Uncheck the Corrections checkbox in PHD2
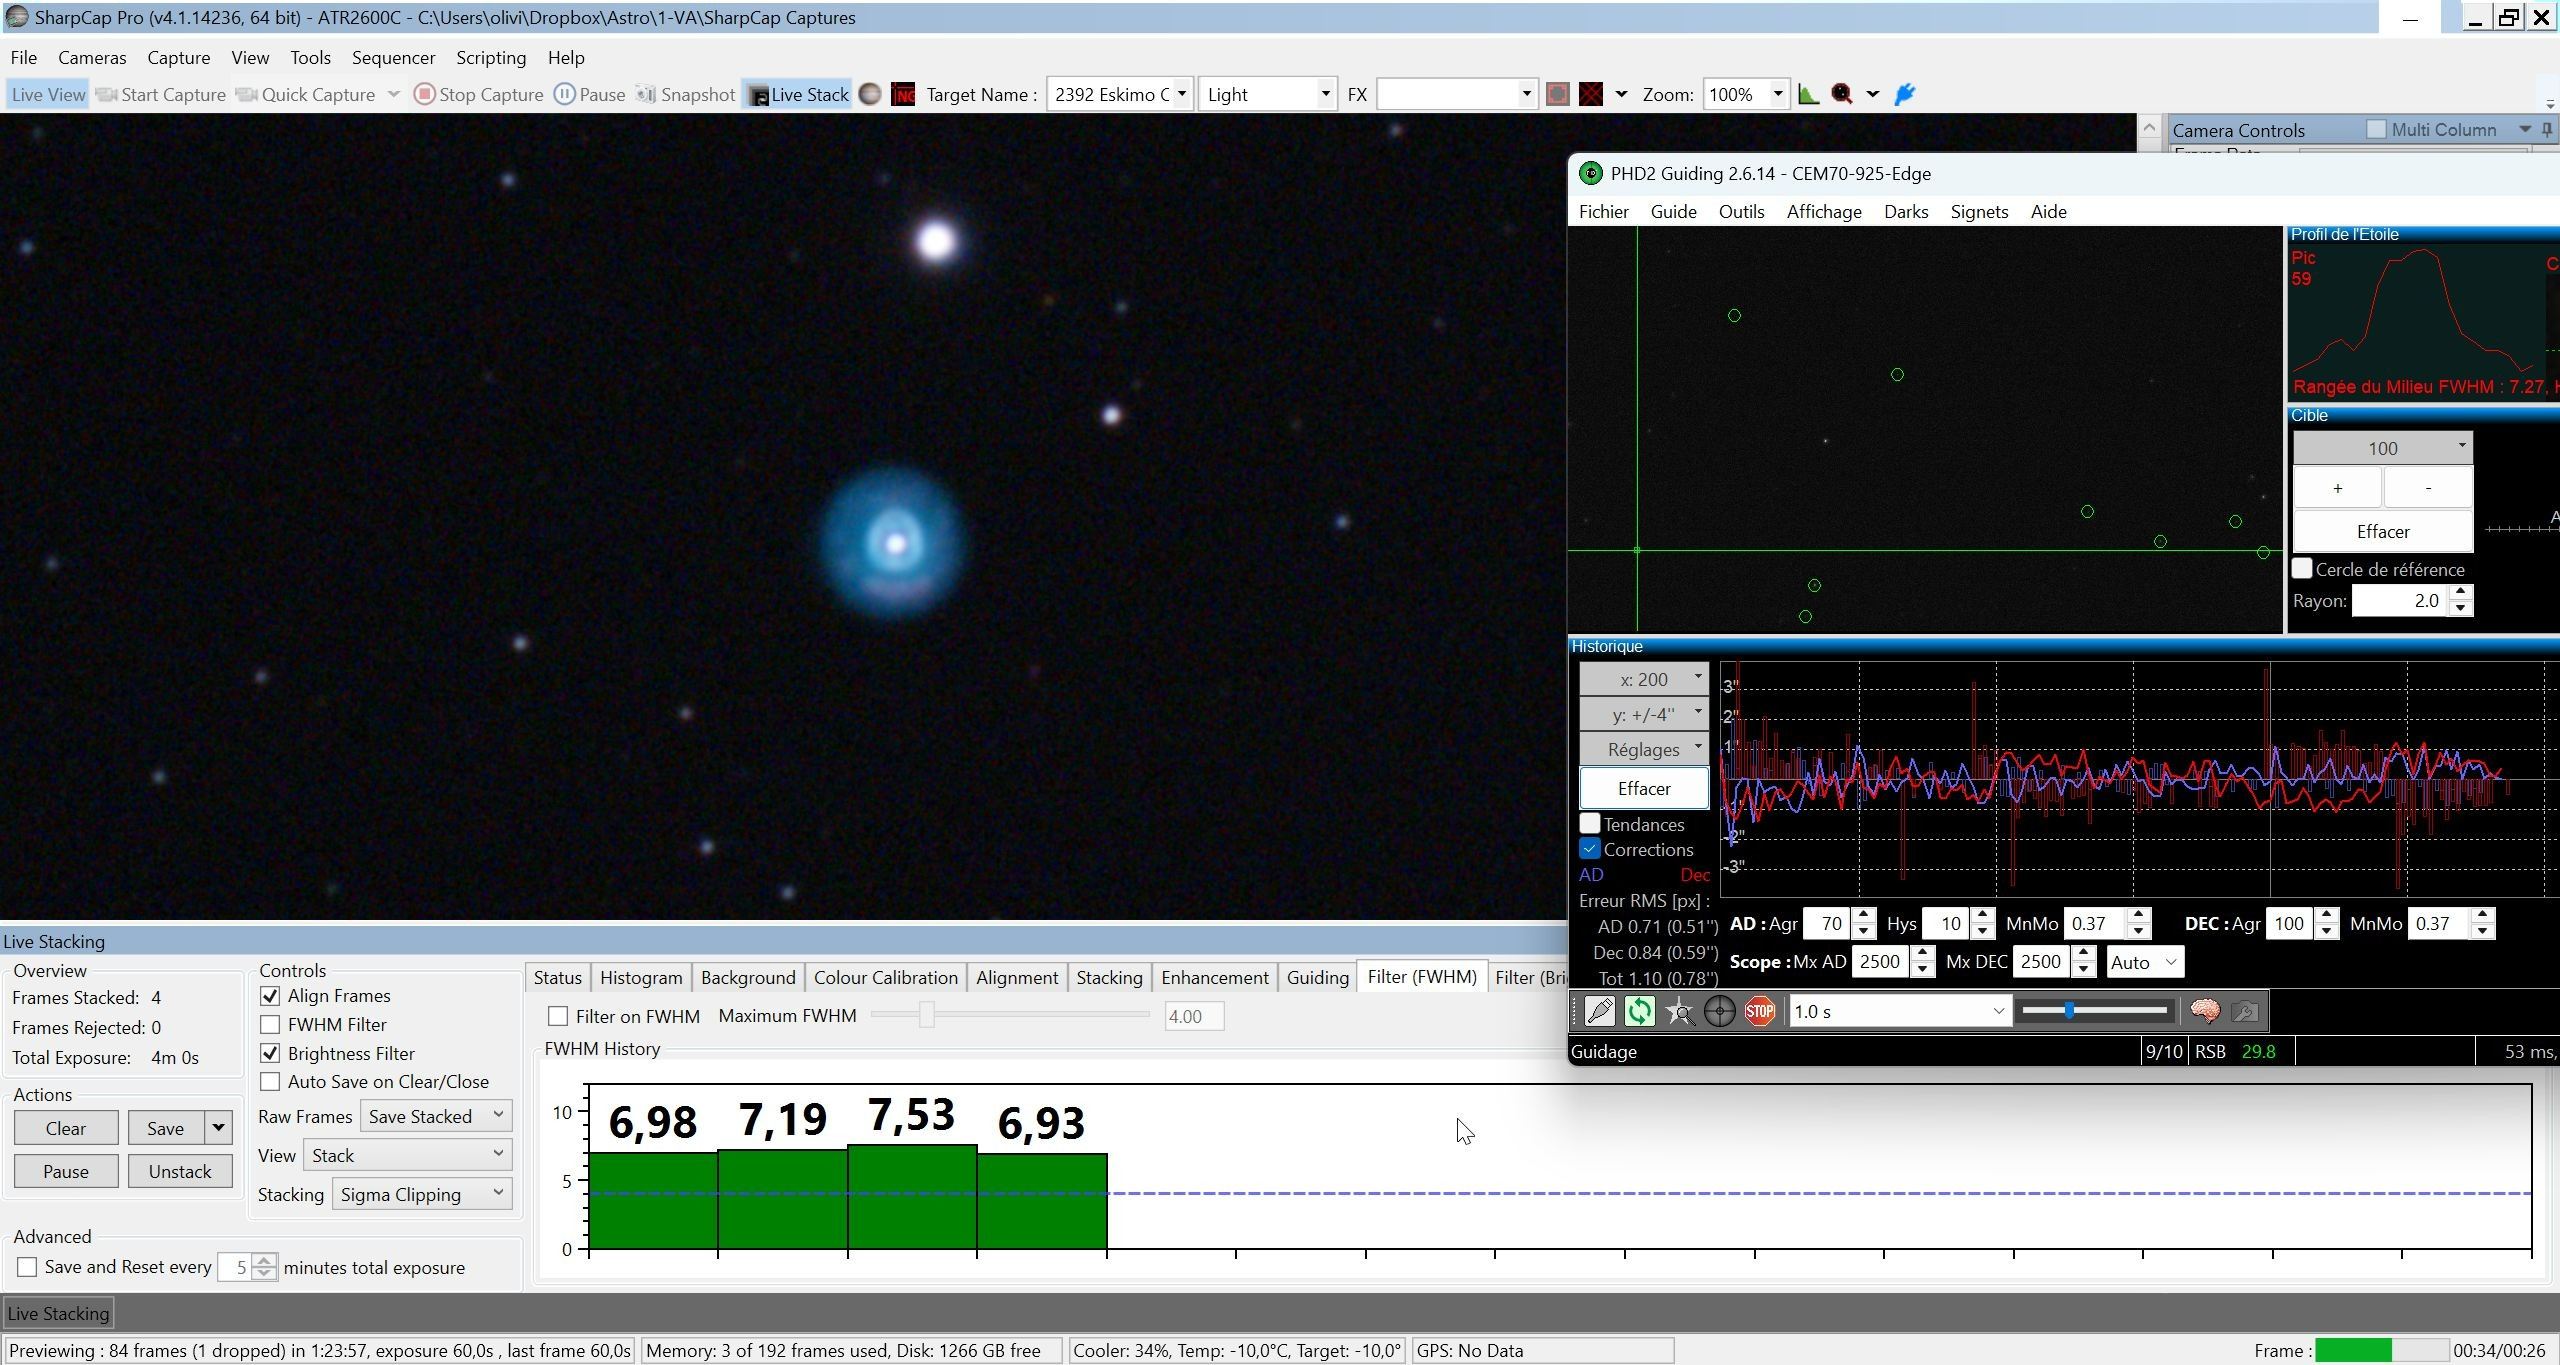The image size is (2560, 1365). click(1590, 849)
